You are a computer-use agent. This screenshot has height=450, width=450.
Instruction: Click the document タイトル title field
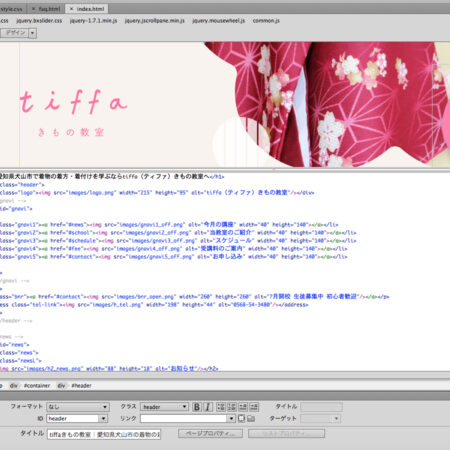coord(104,434)
